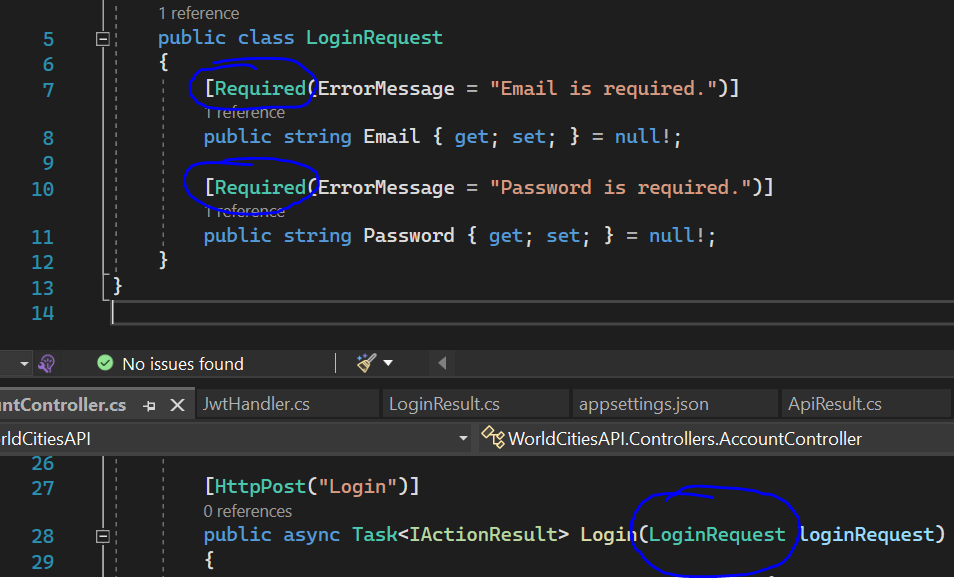
Task: Click the loginRequest parameter name
Action: click(x=866, y=535)
